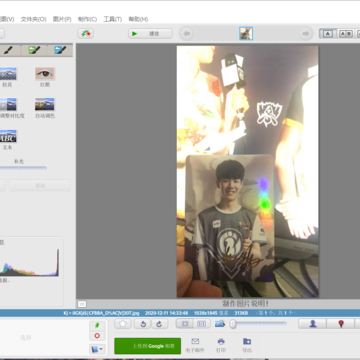Toggle the caption button left of caption bar
The height and width of the screenshot is (360, 360).
(82, 304)
